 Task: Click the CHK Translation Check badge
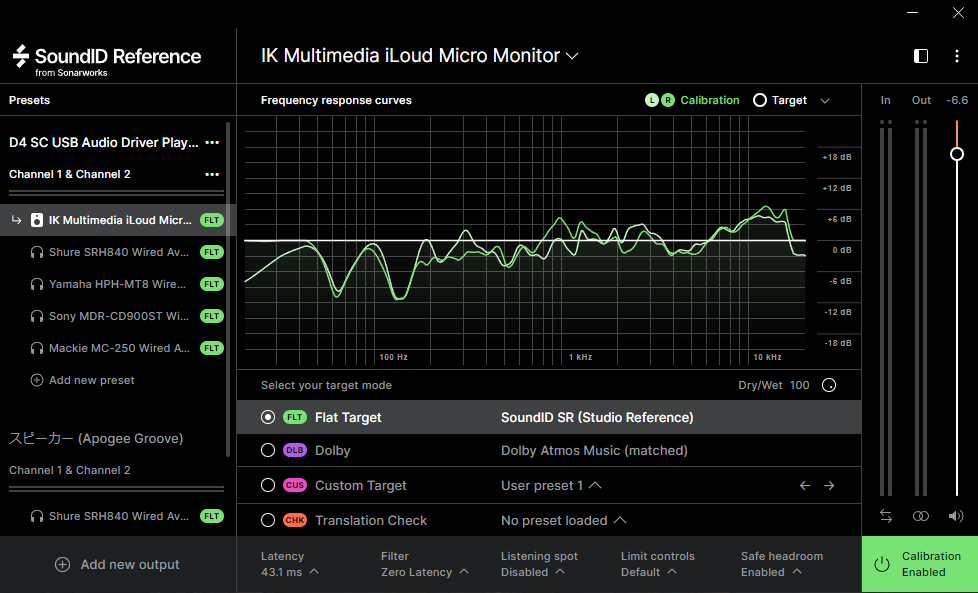click(295, 520)
